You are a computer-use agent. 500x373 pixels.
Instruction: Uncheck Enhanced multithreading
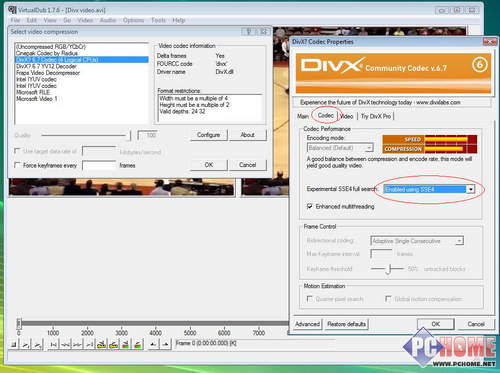click(x=310, y=206)
